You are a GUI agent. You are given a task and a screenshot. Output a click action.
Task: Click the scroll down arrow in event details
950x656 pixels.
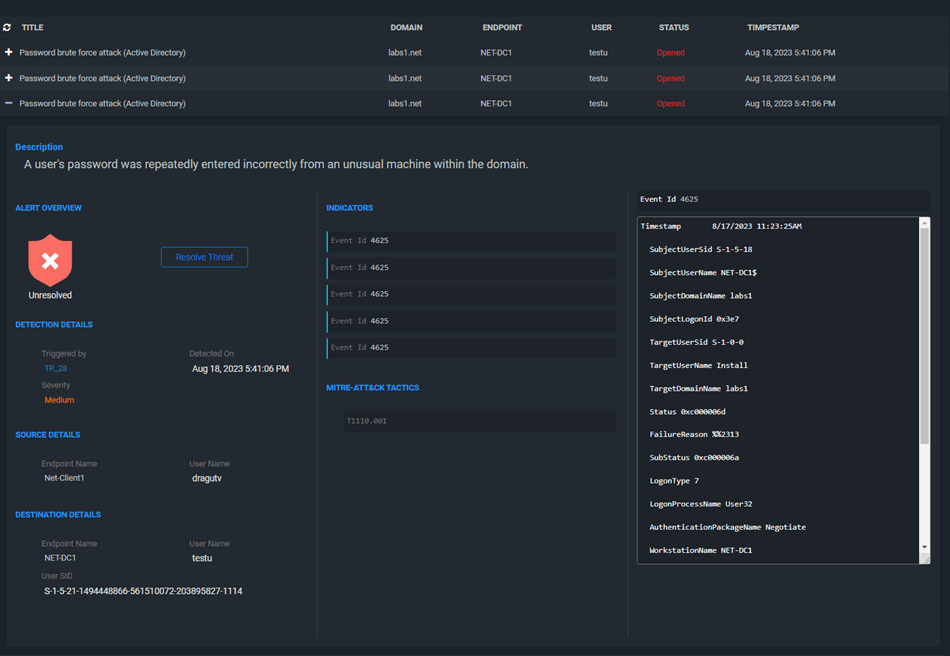924,547
